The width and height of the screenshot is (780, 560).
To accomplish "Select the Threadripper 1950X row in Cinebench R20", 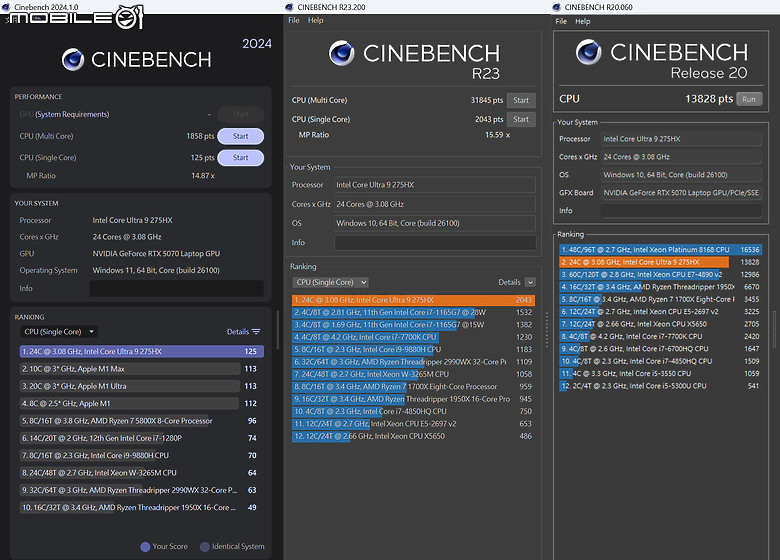I will click(660, 287).
